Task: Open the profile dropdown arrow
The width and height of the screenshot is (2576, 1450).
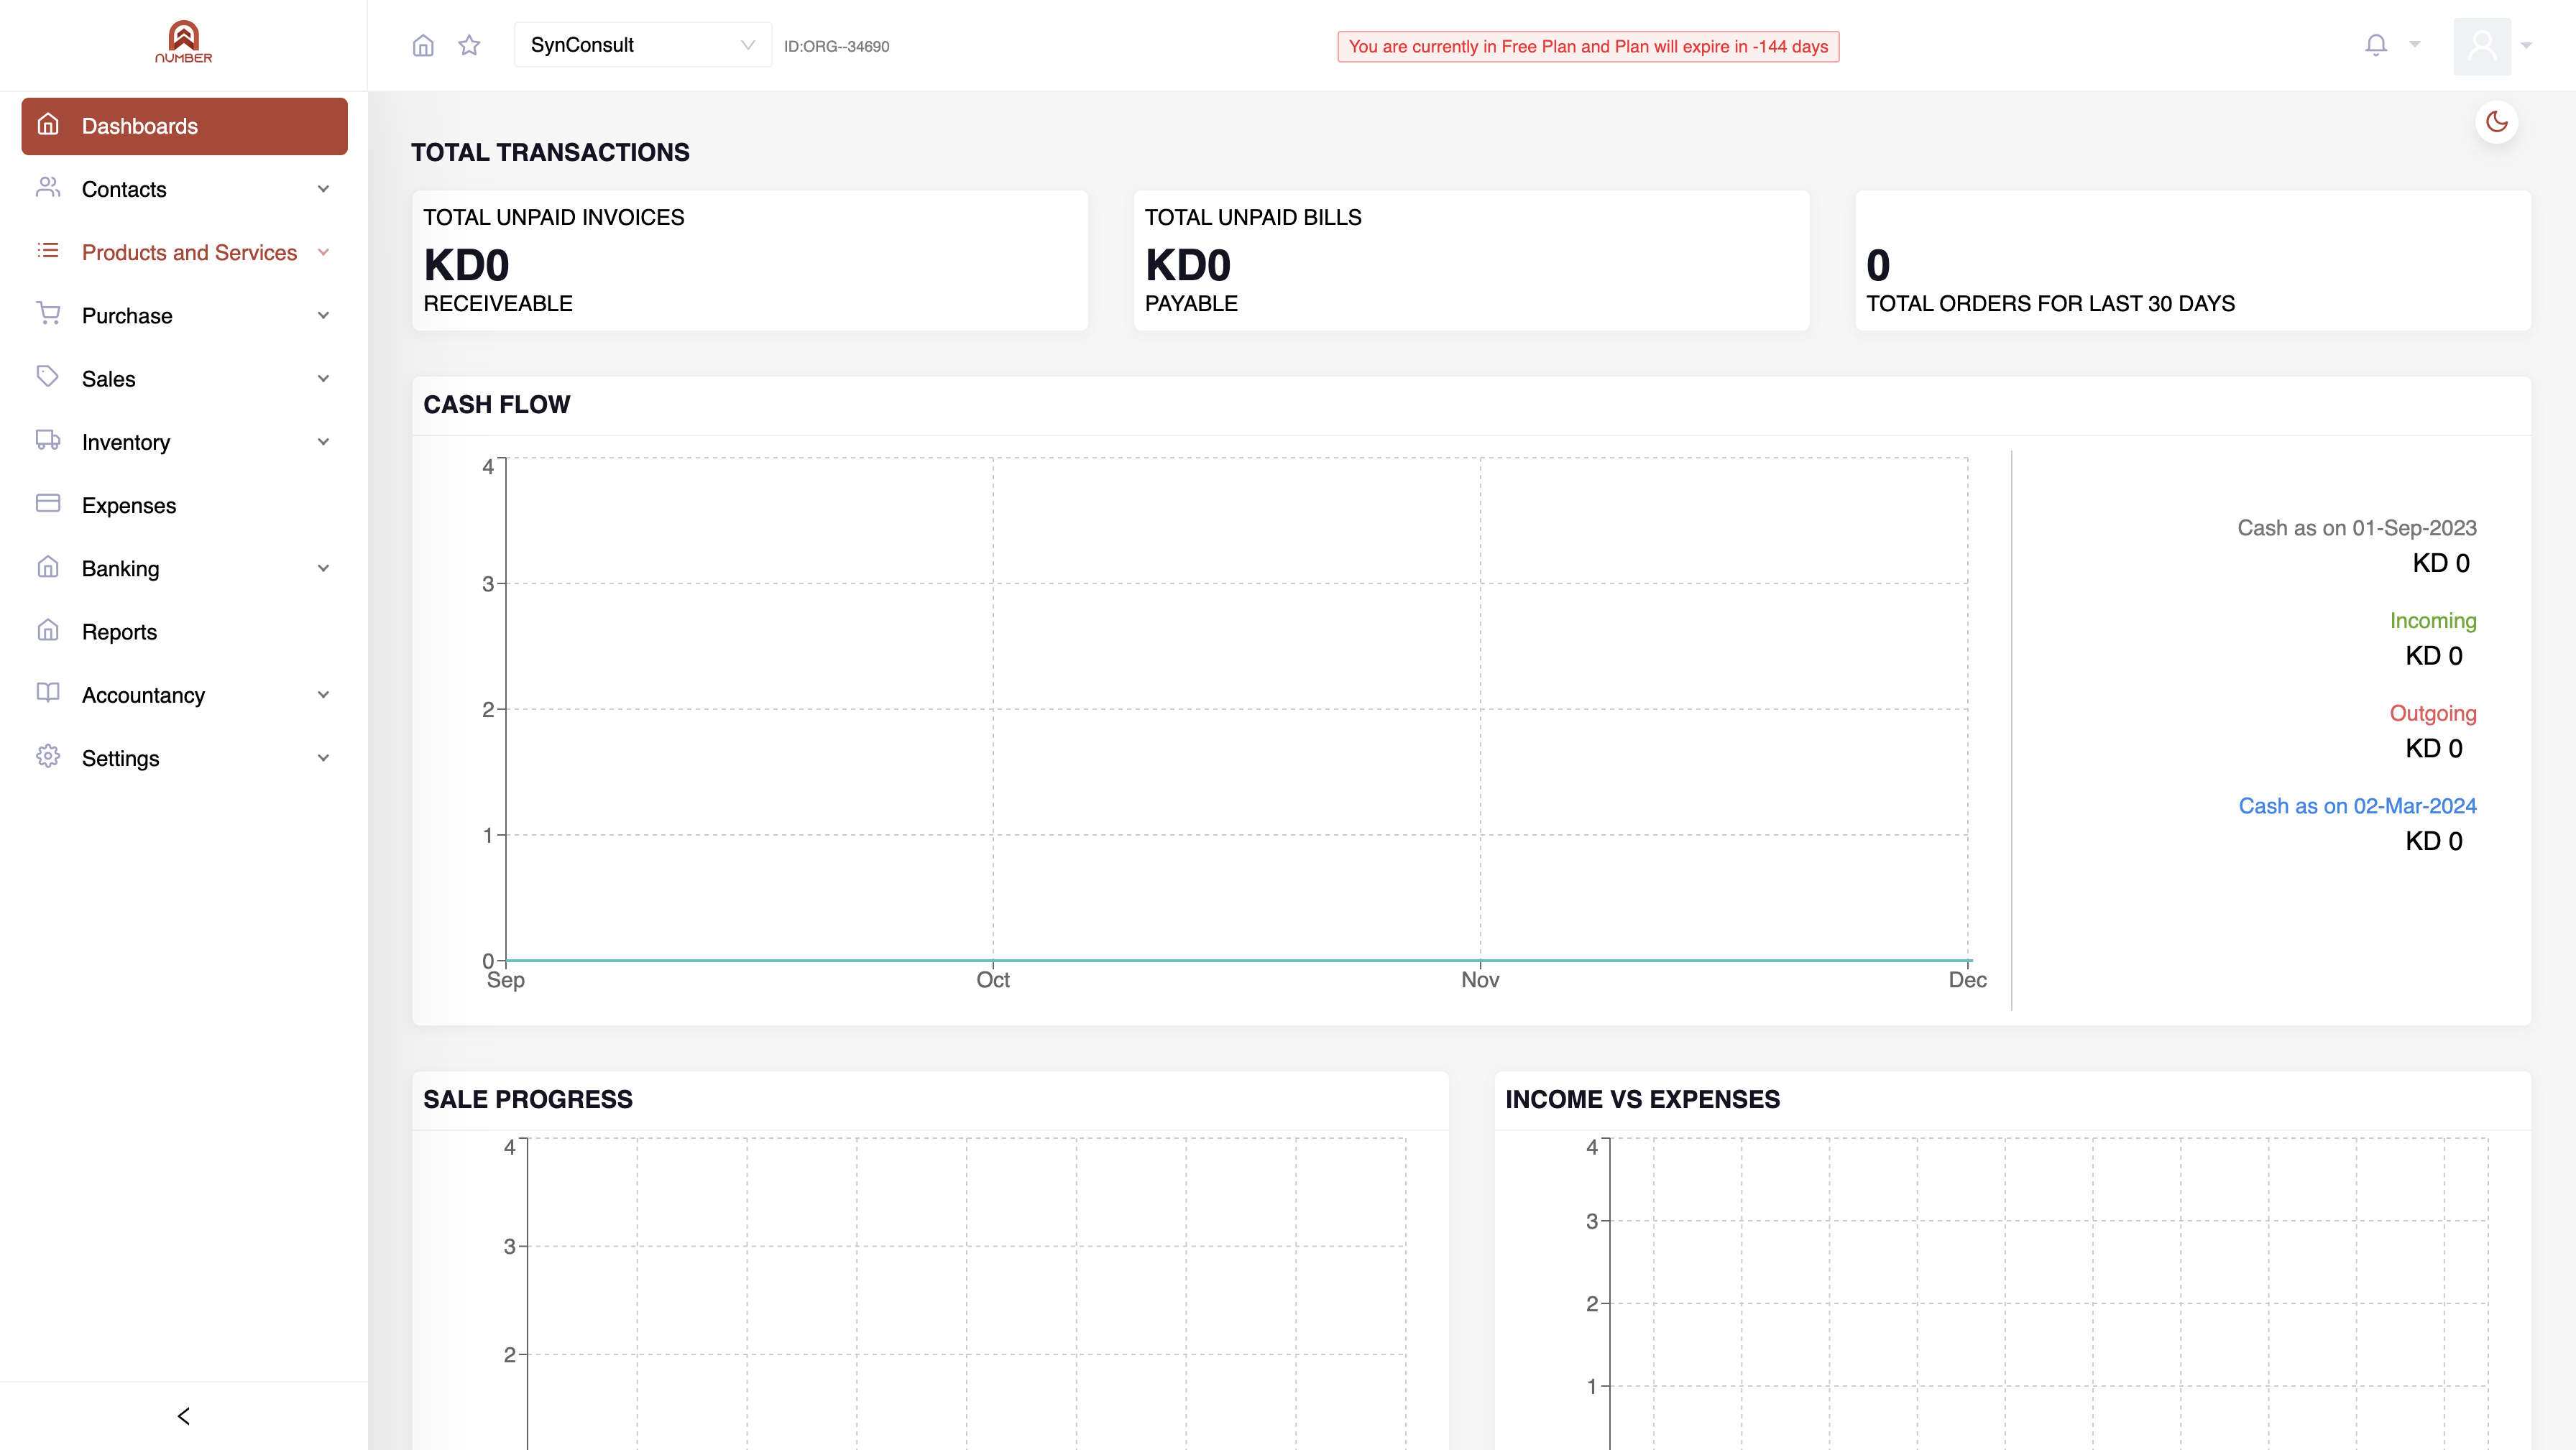Action: (x=2526, y=46)
